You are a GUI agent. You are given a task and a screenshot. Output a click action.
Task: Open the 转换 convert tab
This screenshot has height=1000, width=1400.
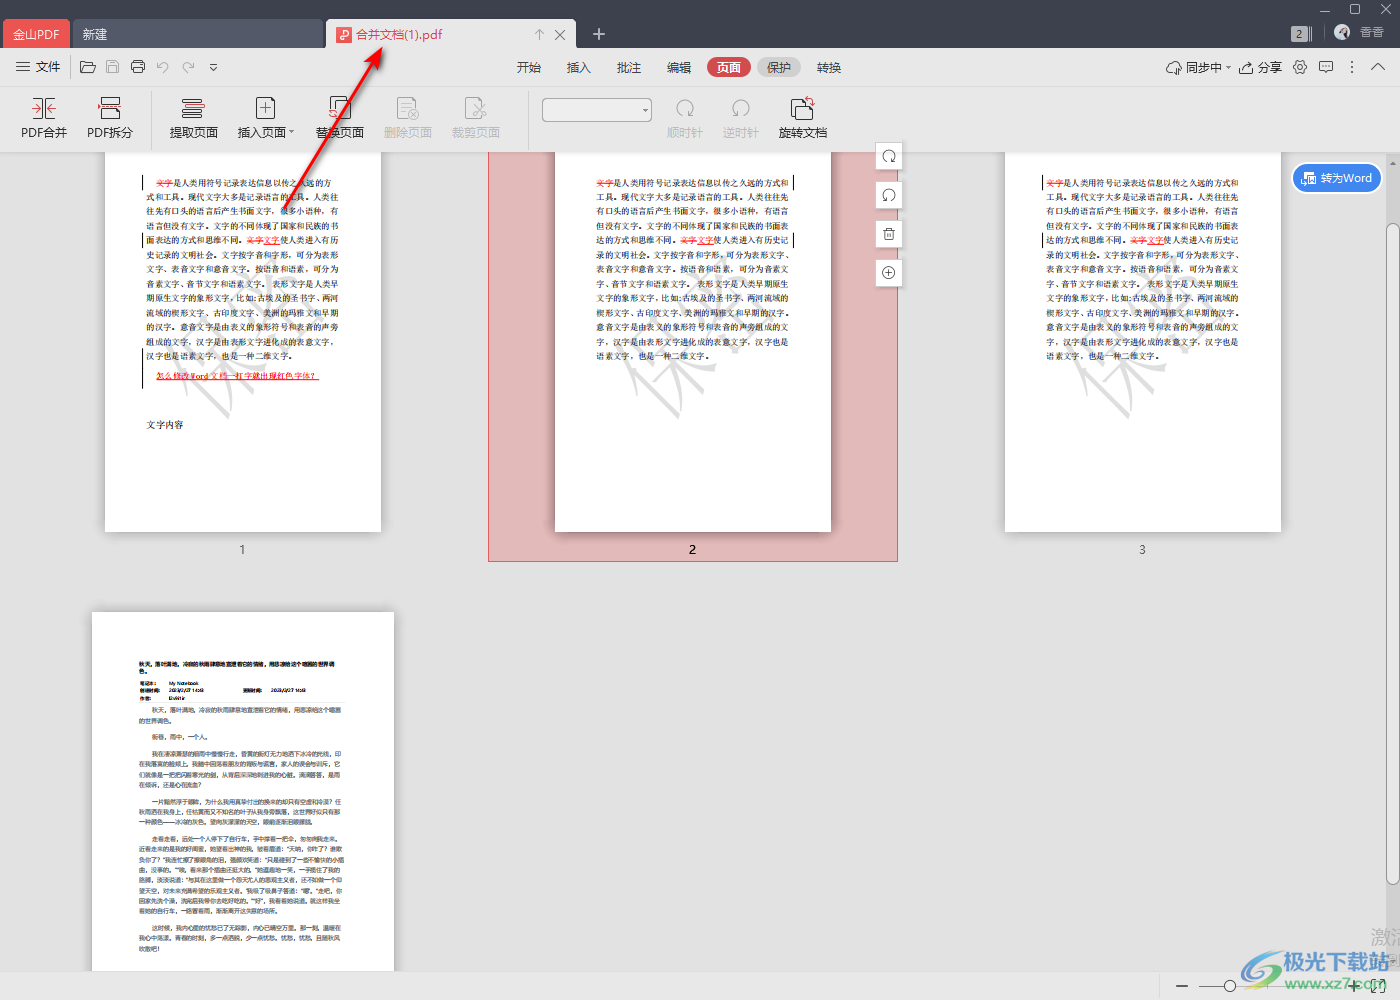click(829, 67)
